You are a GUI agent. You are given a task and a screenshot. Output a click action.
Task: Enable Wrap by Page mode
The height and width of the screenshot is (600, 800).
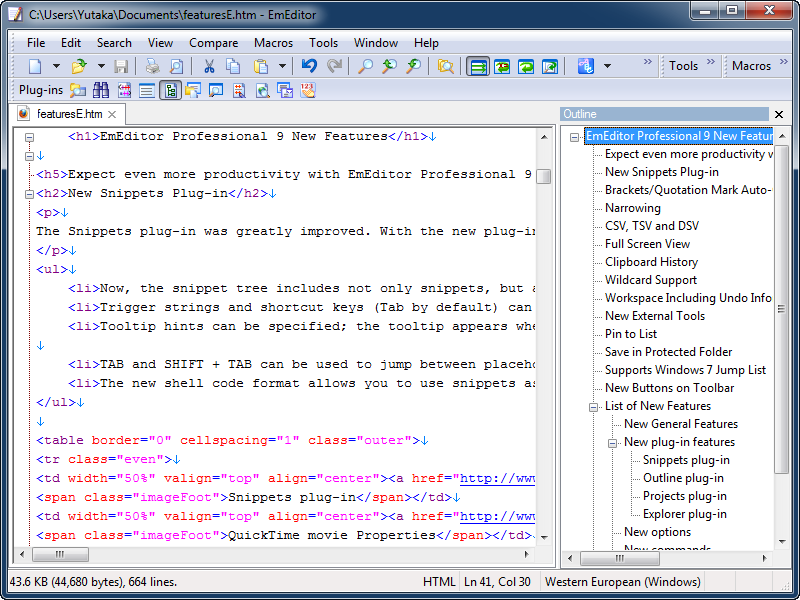[x=549, y=66]
